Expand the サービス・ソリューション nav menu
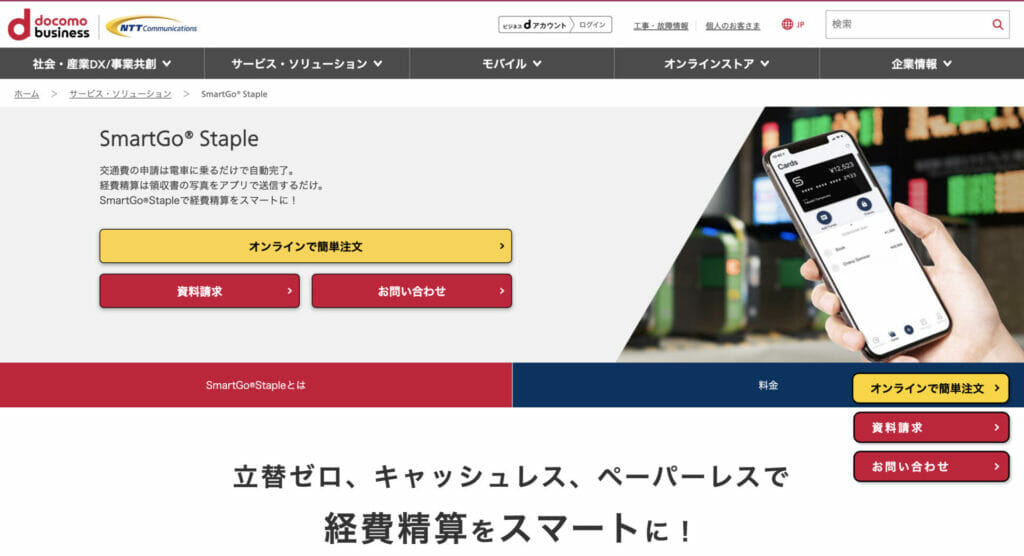The width and height of the screenshot is (1024, 556). pyautogui.click(x=307, y=63)
